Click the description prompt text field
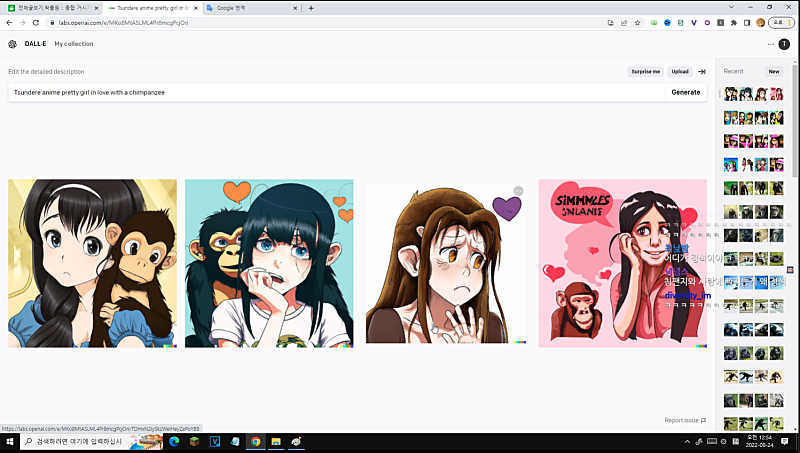 (x=337, y=92)
